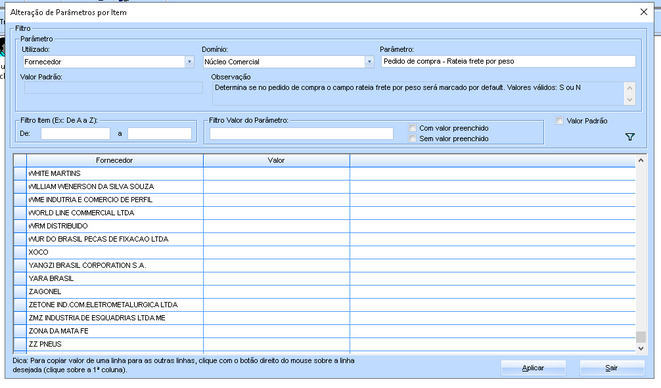
Task: Open the Utilizado dropdown arrow
Action: (x=189, y=62)
